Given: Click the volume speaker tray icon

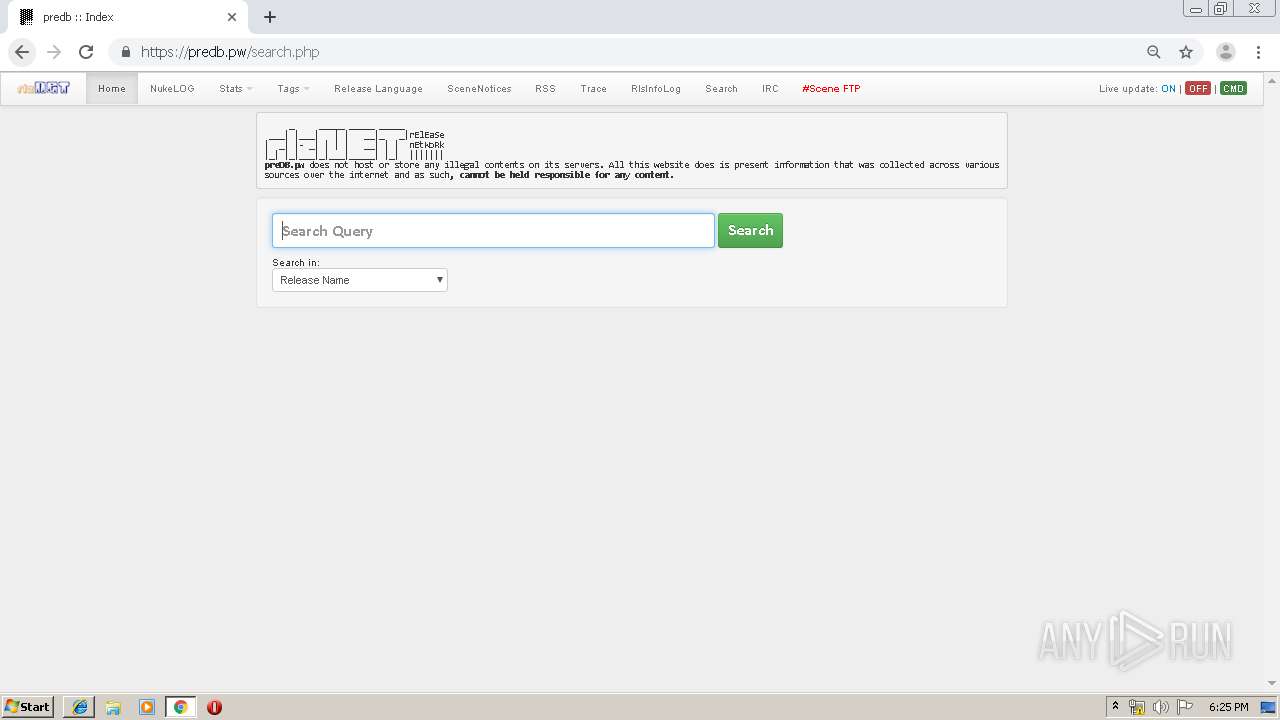Looking at the screenshot, I should (x=1160, y=707).
